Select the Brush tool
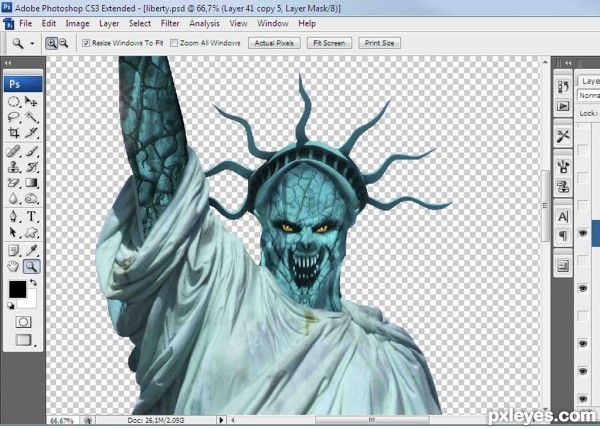This screenshot has width=600, height=429. pos(31,152)
